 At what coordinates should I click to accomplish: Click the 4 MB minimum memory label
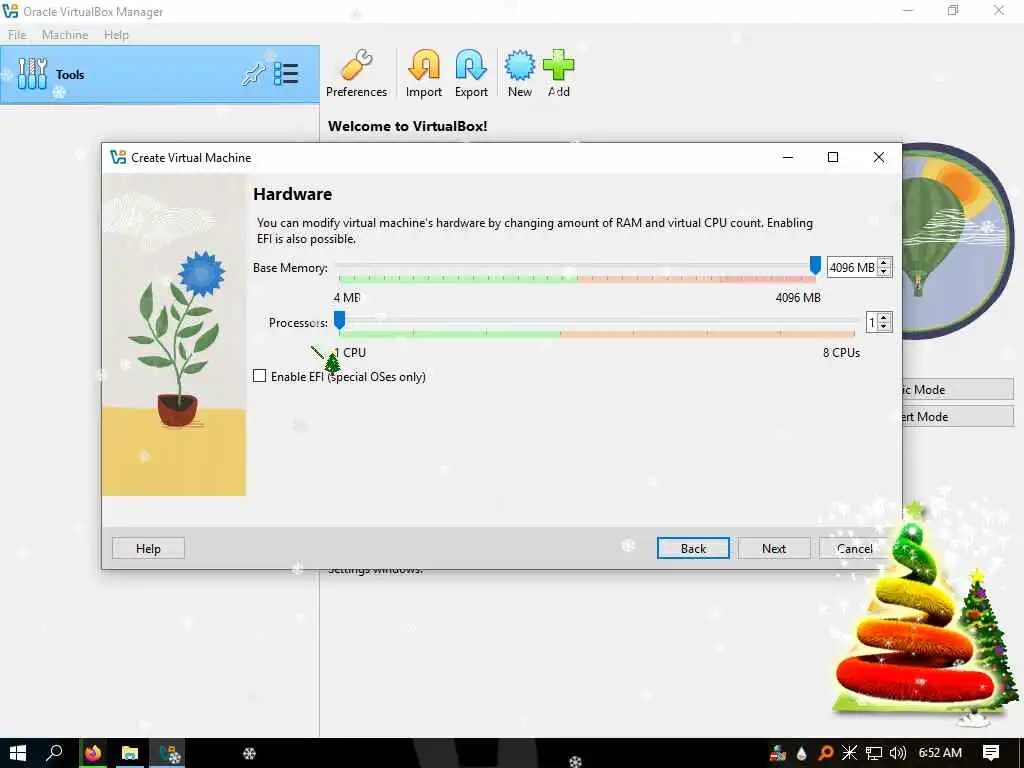(347, 297)
